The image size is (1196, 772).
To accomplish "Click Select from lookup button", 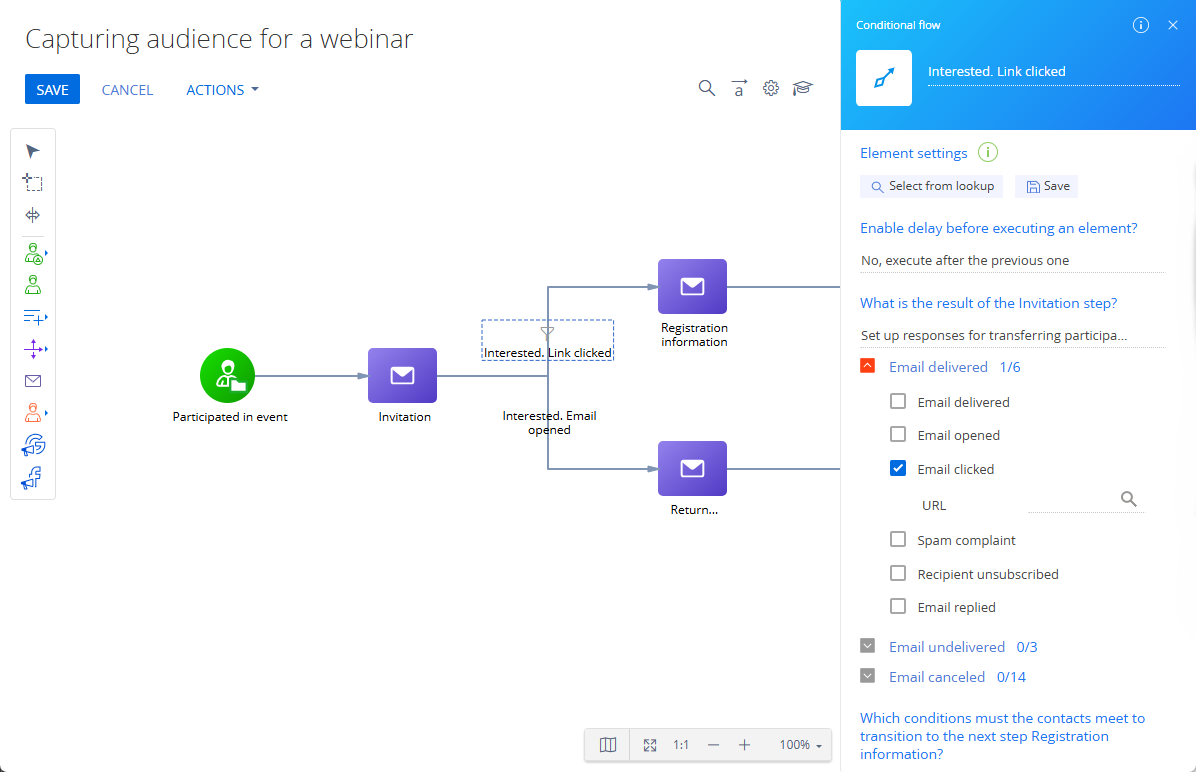I will [x=931, y=186].
